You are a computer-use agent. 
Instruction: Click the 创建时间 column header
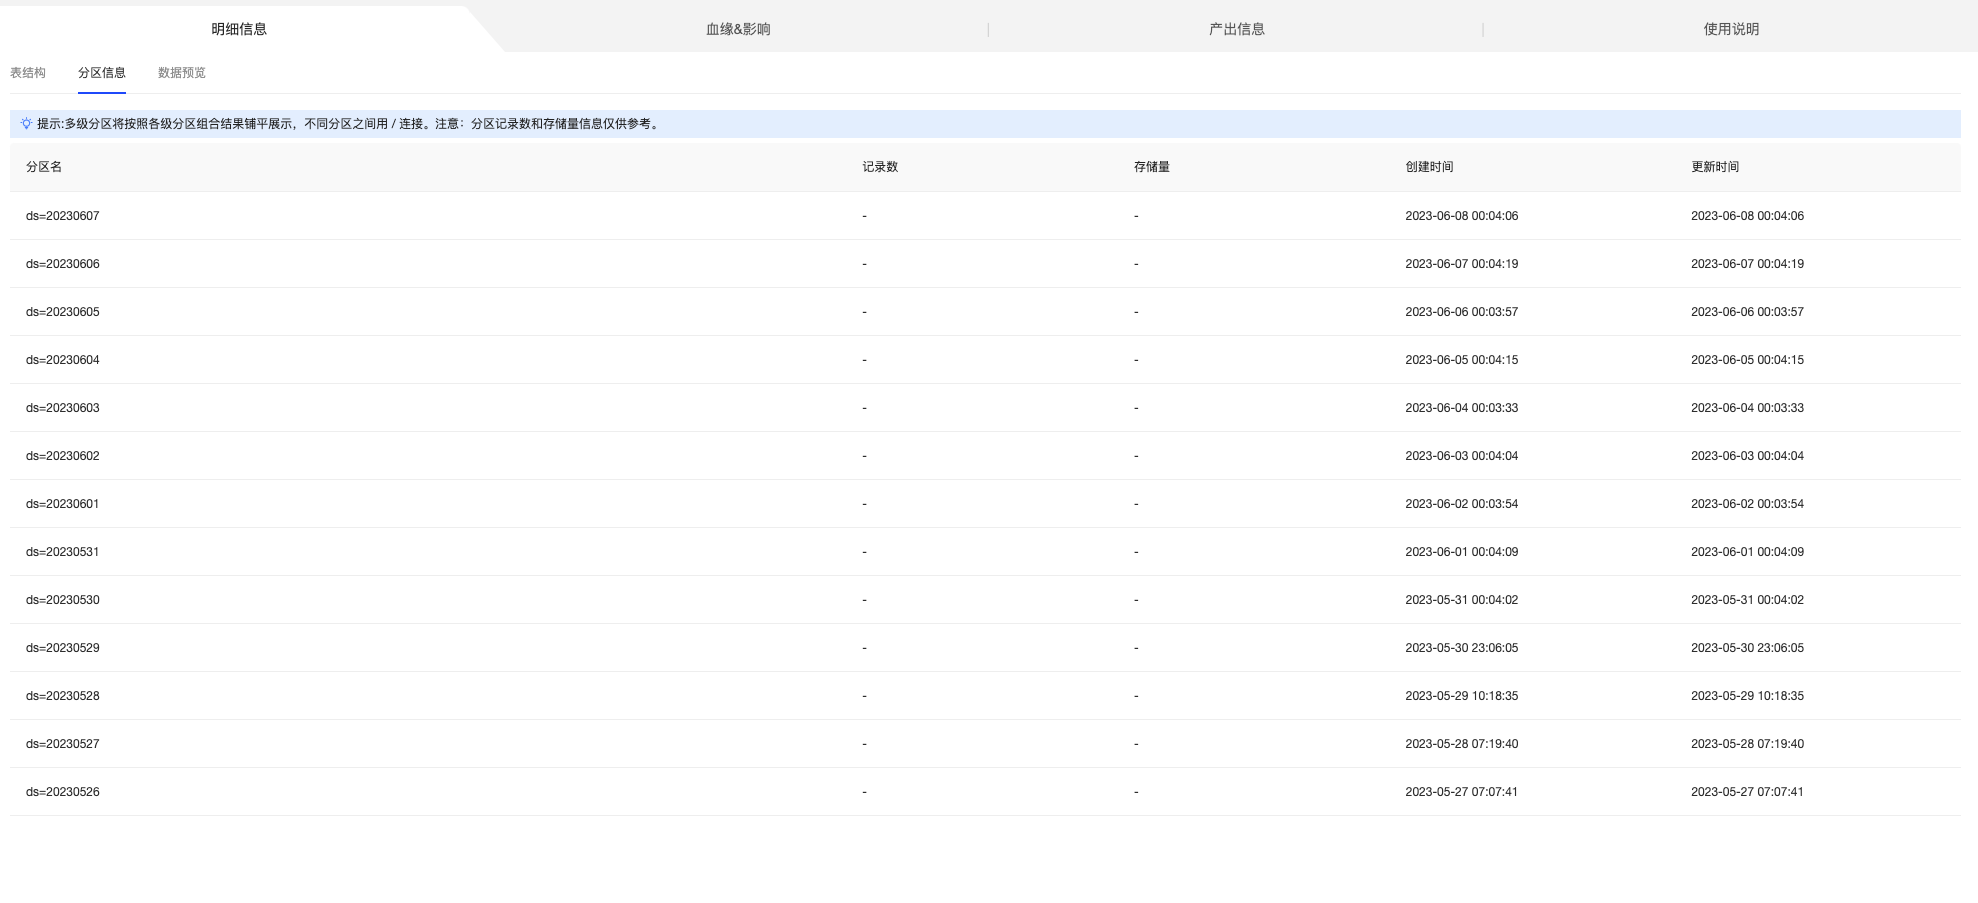pos(1429,167)
